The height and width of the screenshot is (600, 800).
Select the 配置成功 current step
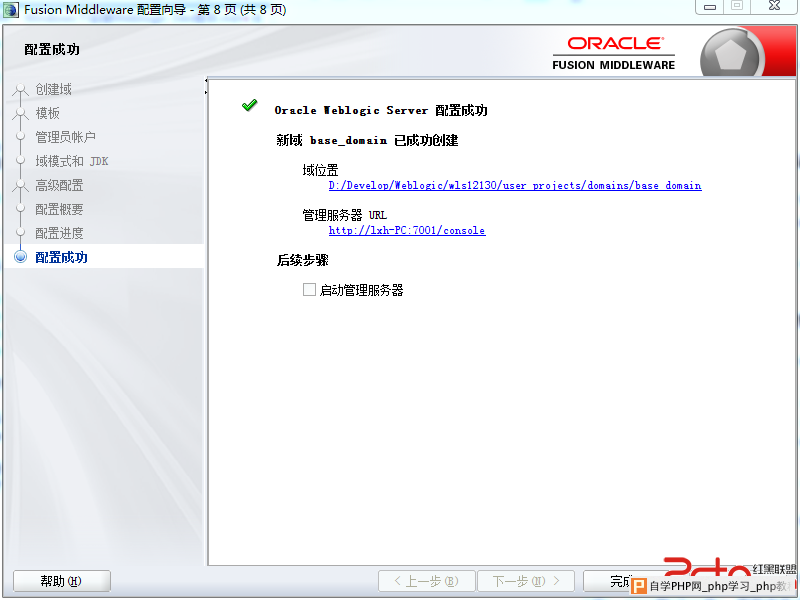61,257
